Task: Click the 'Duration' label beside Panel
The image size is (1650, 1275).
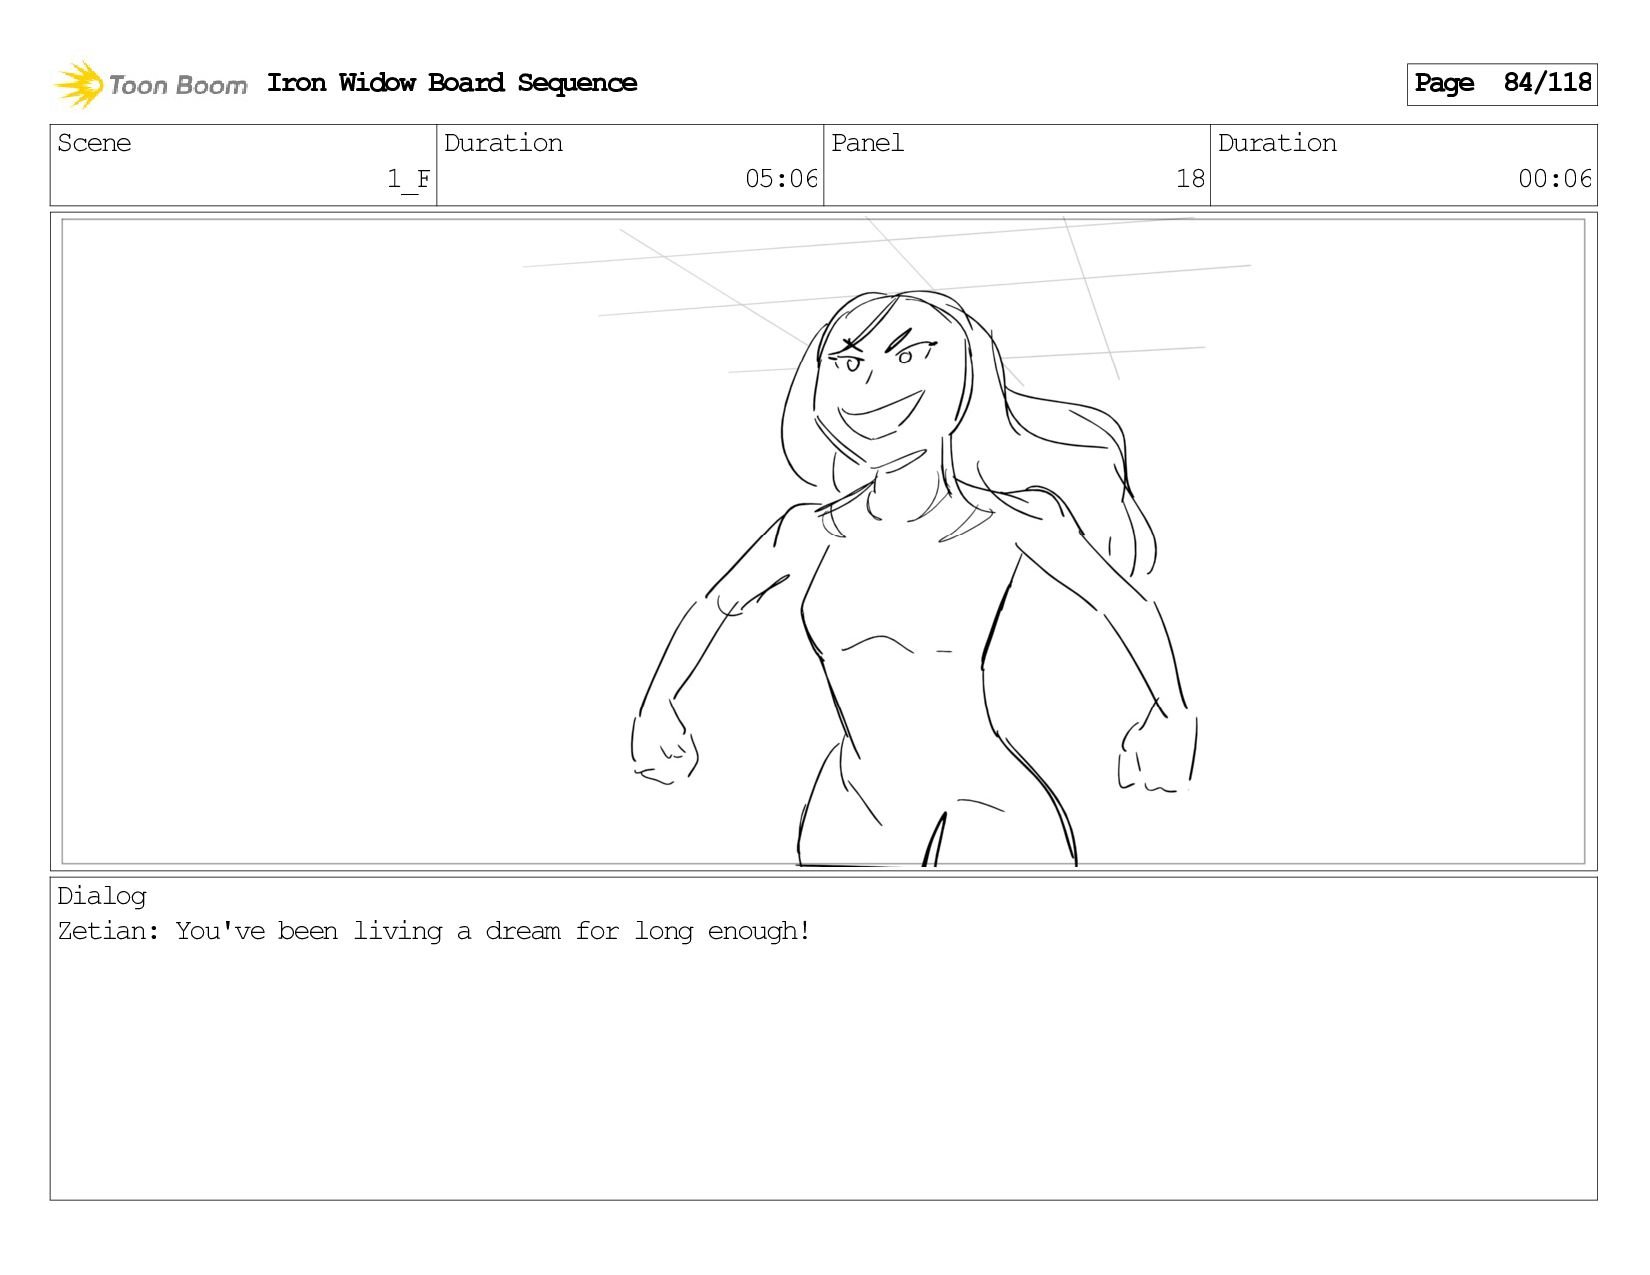Action: coord(1277,143)
